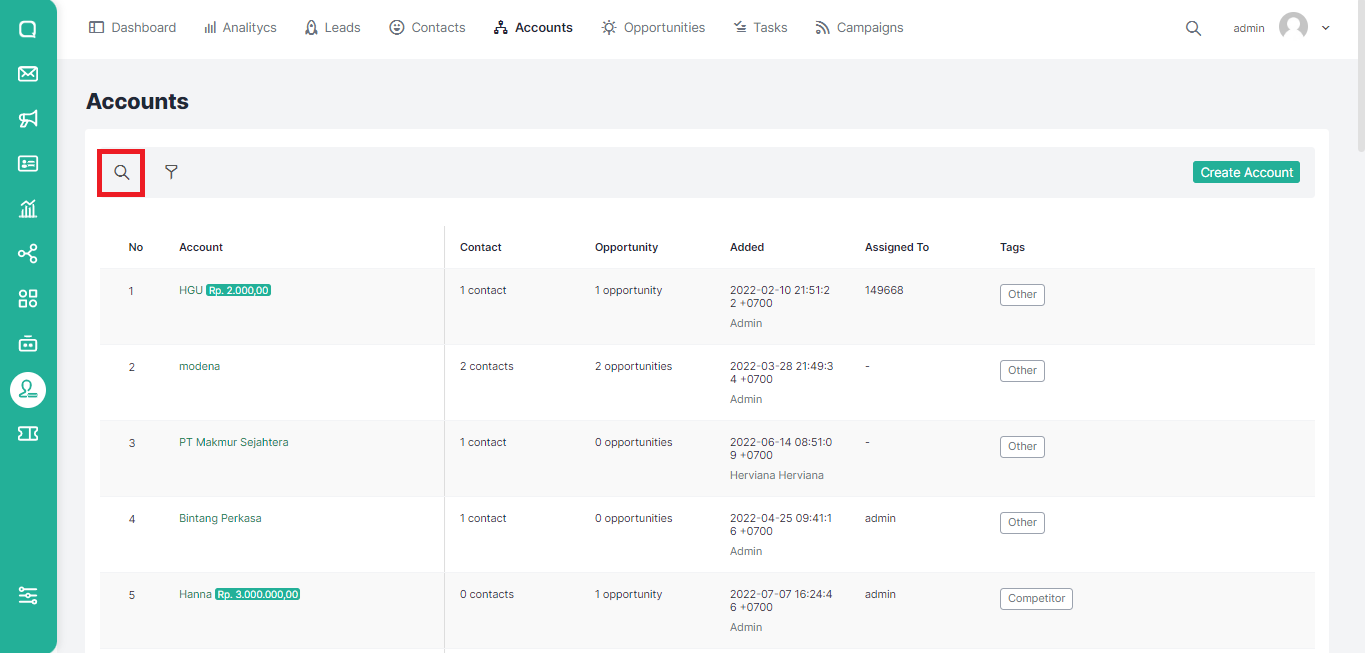The image size is (1365, 653).
Task: Open the filter funnel icon
Action: click(171, 172)
